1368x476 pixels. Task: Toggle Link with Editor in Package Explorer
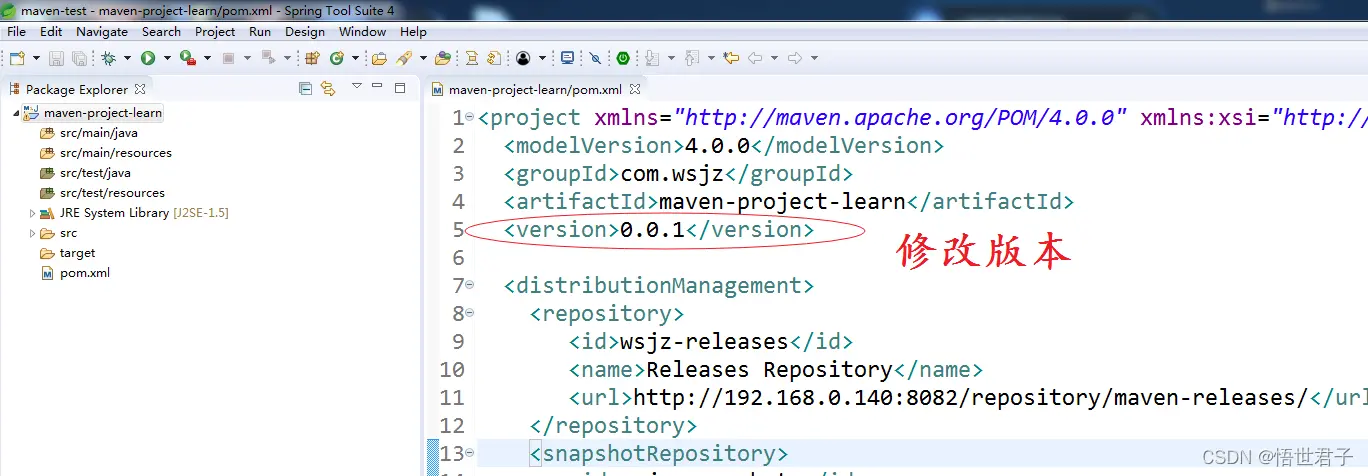click(327, 89)
